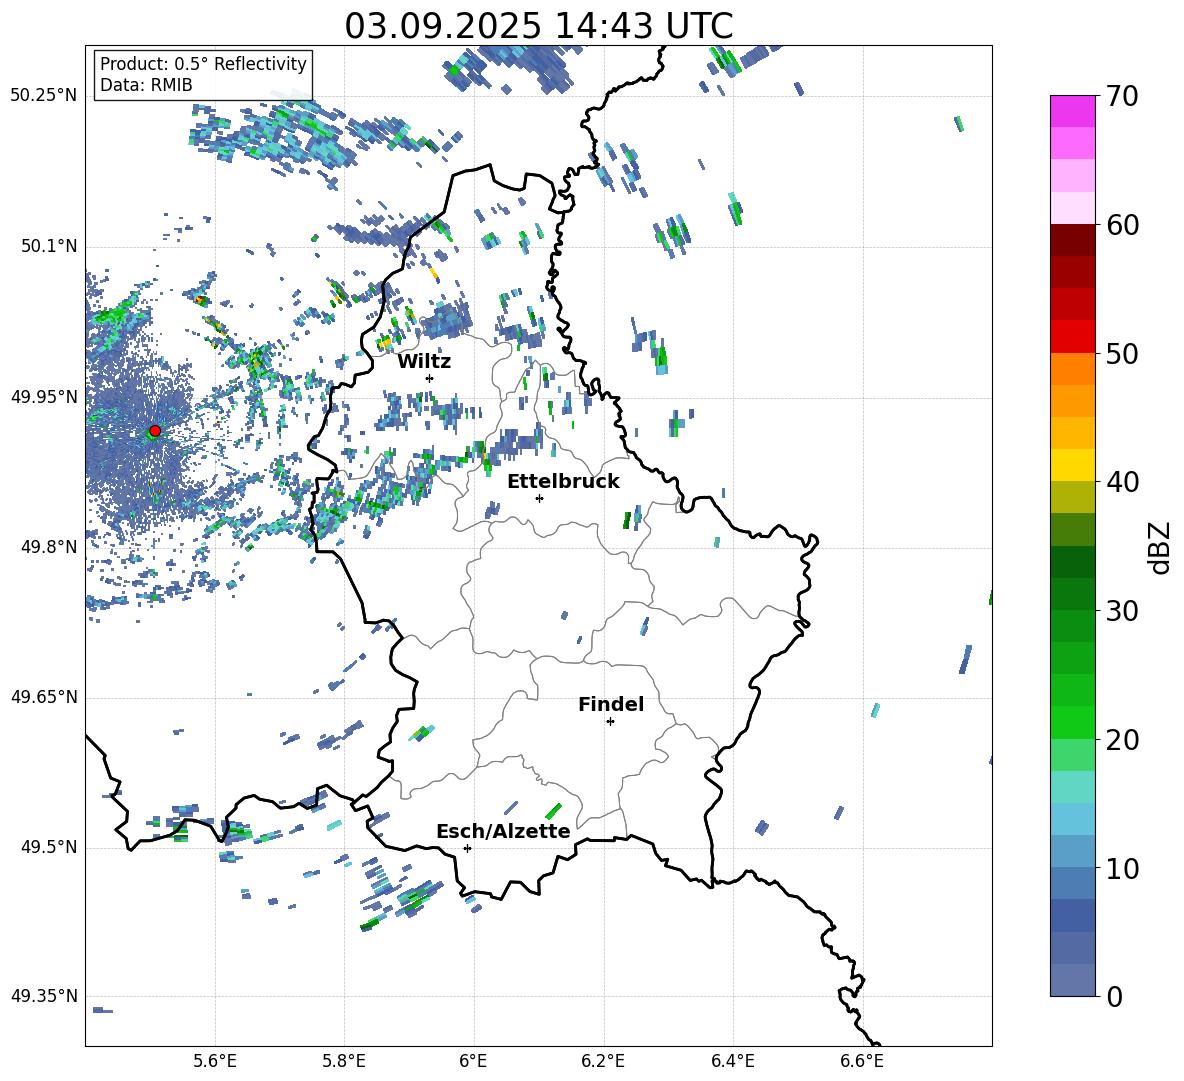Click the red radar location marker
Screen dimensions: 1184x1081
point(155,431)
